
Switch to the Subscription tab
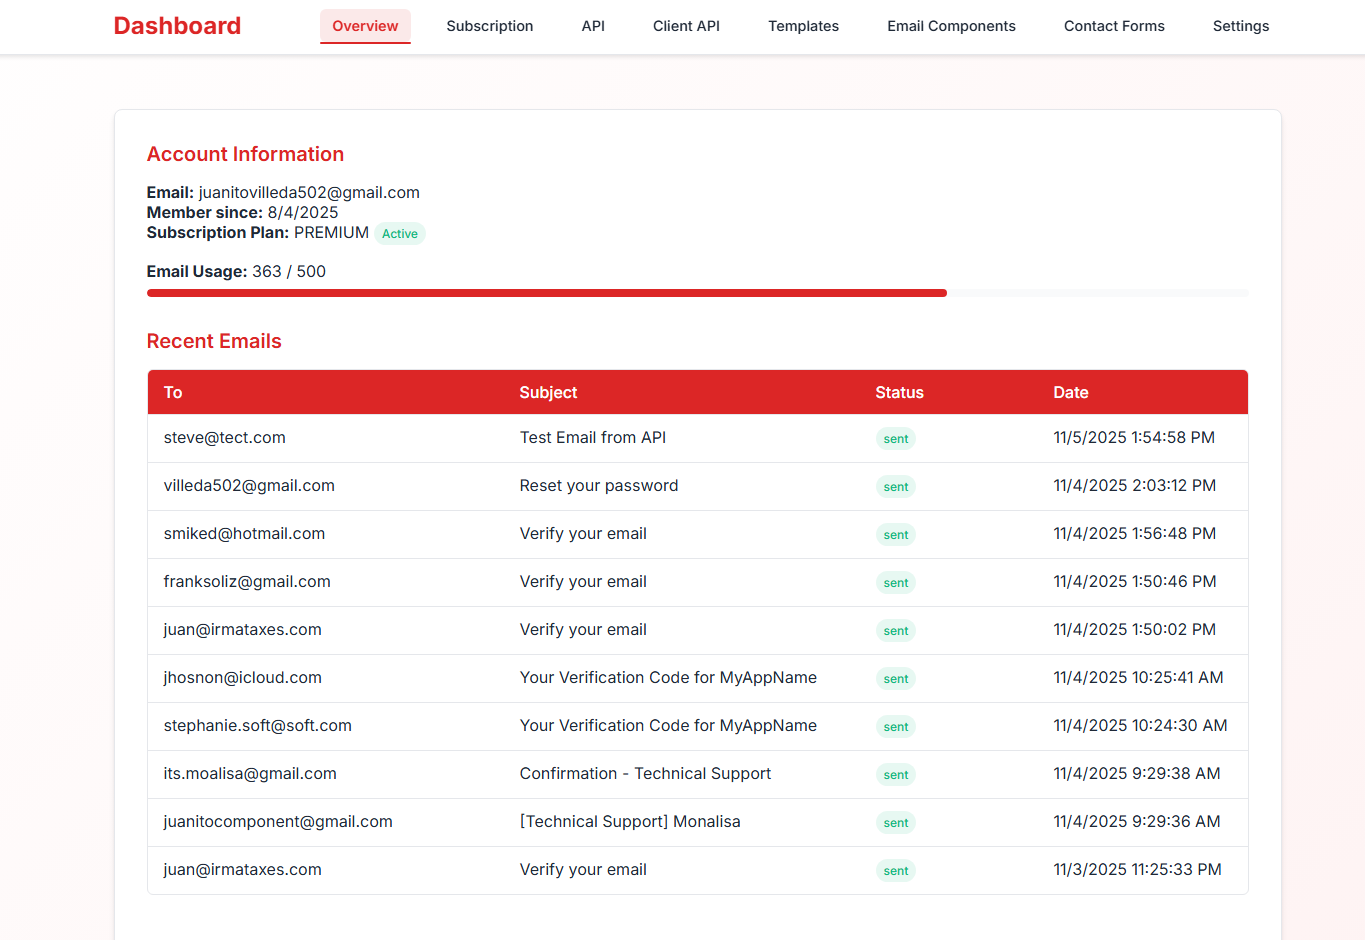click(489, 26)
